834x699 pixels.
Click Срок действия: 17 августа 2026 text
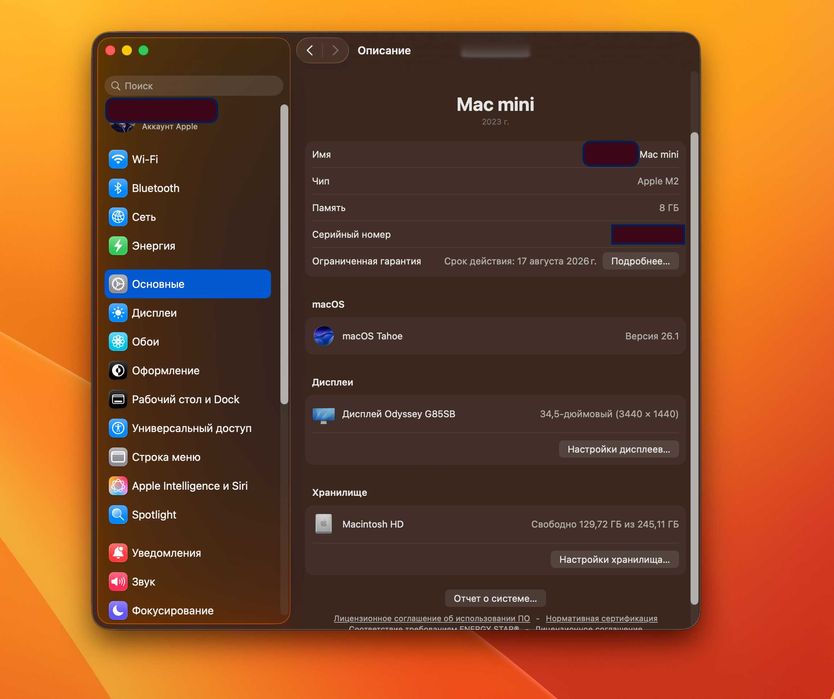[x=520, y=261]
